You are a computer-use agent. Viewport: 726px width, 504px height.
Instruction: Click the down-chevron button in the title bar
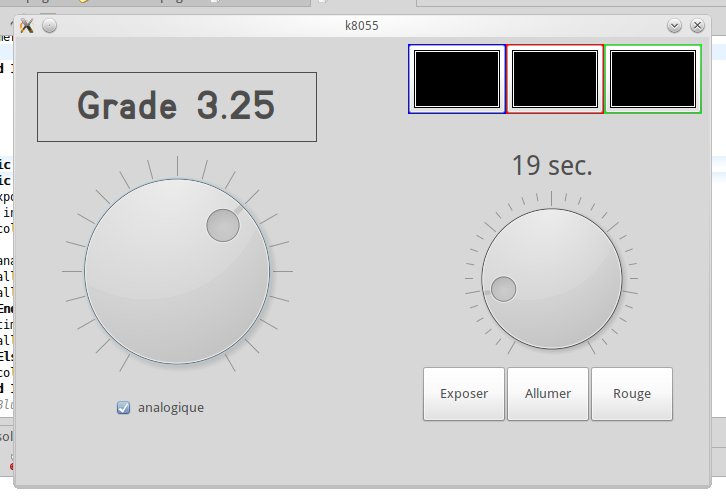pyautogui.click(x=674, y=26)
